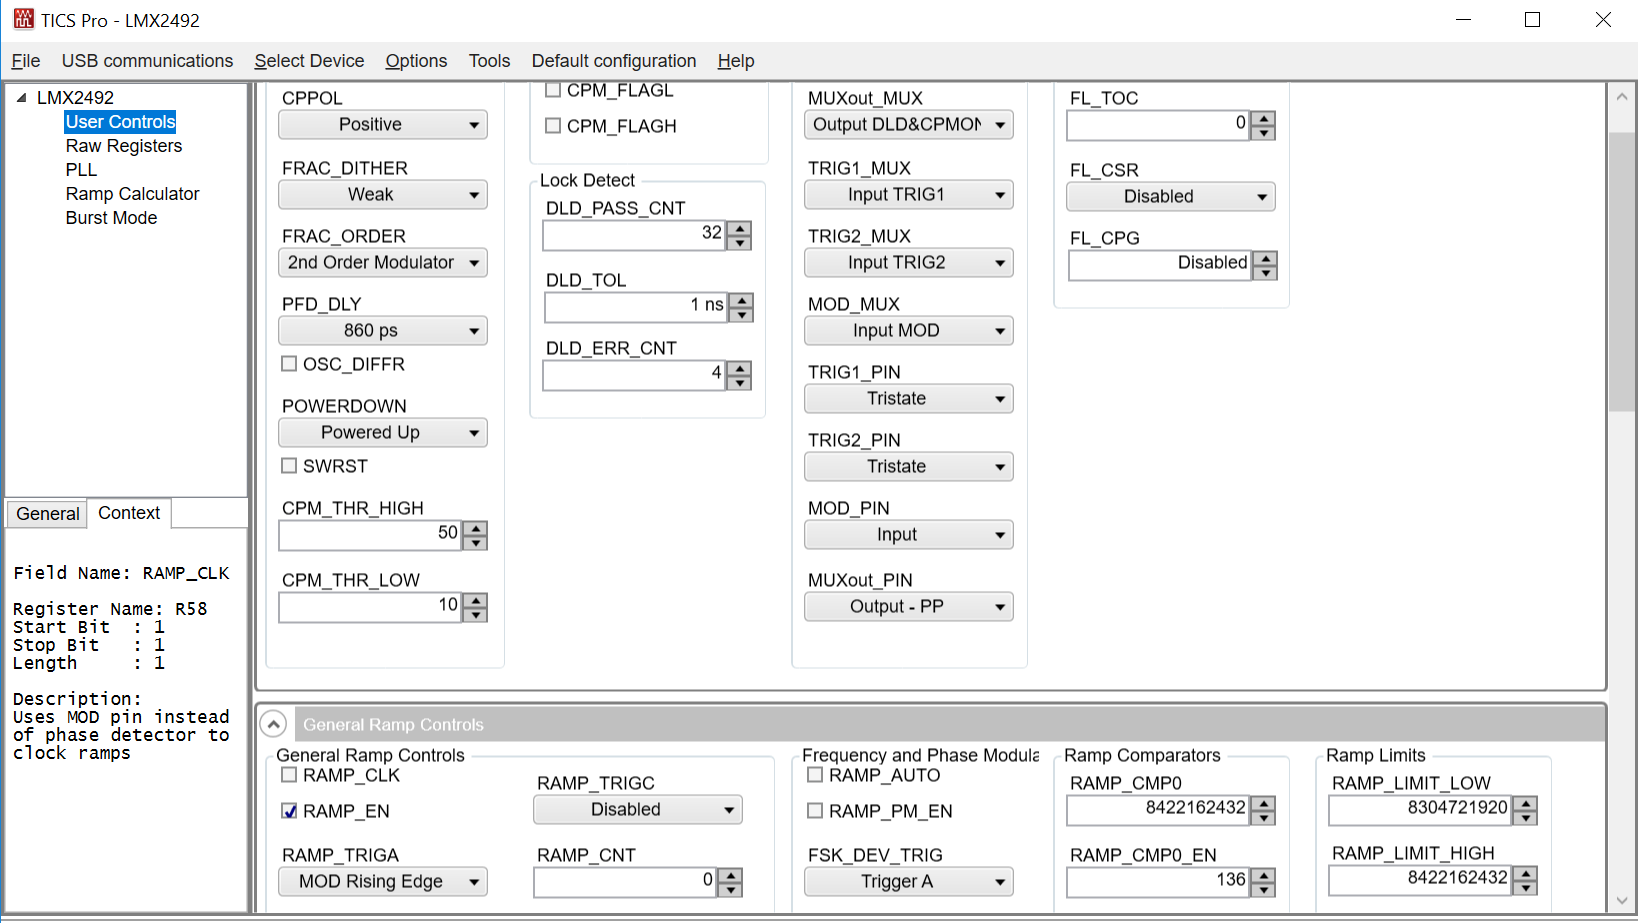
Task: Open the FSK_DEV_TRIG dropdown
Action: (x=909, y=882)
